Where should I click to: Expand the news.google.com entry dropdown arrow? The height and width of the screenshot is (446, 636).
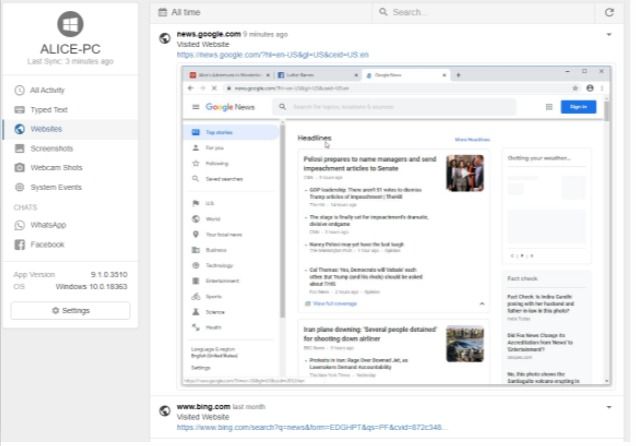(x=609, y=34)
